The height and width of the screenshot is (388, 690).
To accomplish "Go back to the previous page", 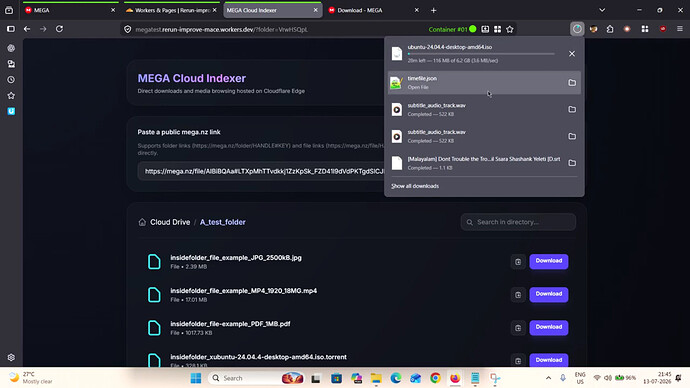I will [27, 29].
